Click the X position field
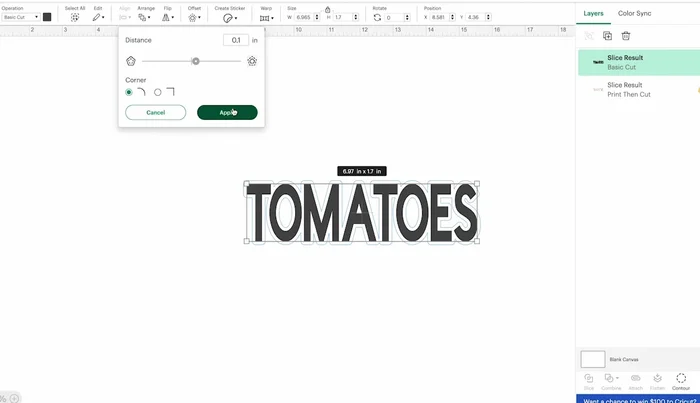The height and width of the screenshot is (403, 700). (439, 17)
